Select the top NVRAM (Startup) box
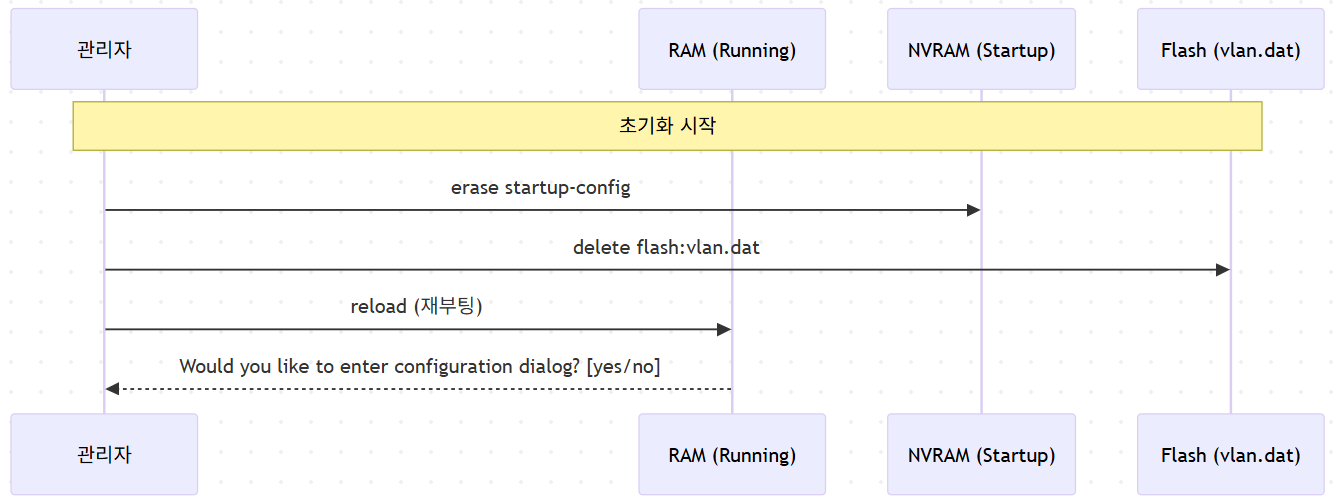The height and width of the screenshot is (503, 1337). pos(981,49)
